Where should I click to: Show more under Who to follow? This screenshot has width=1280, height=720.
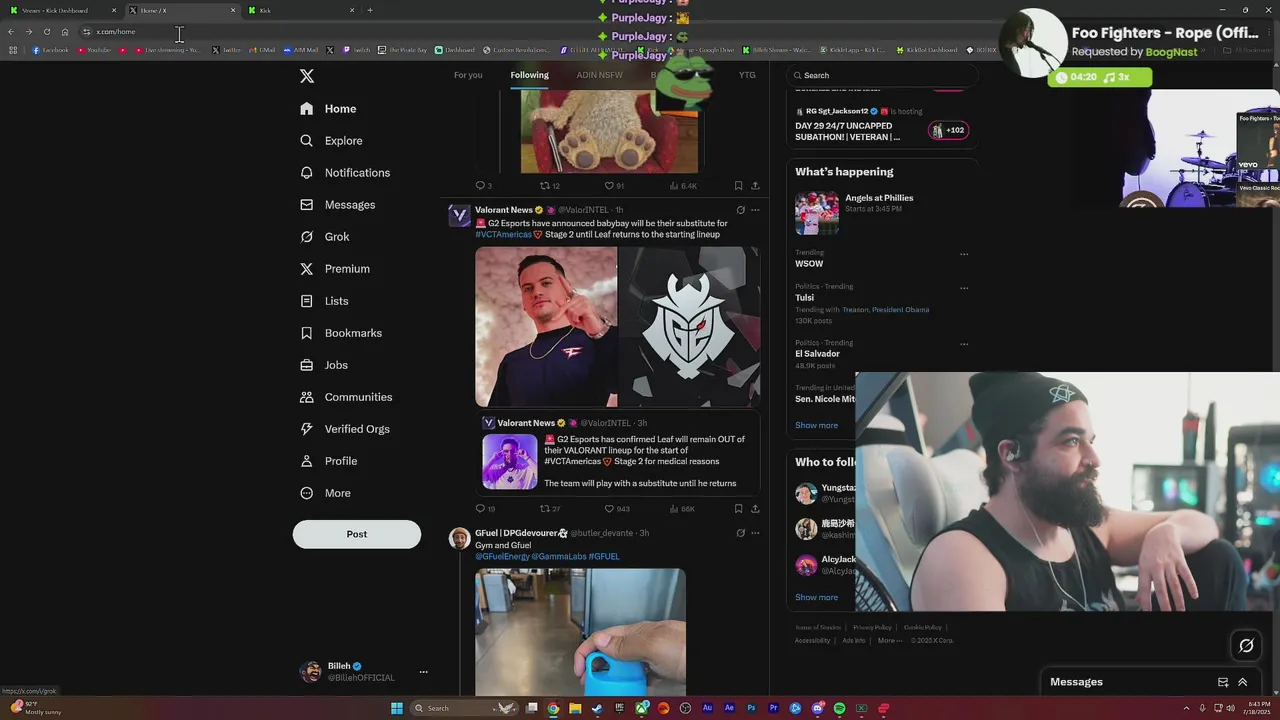(816, 597)
